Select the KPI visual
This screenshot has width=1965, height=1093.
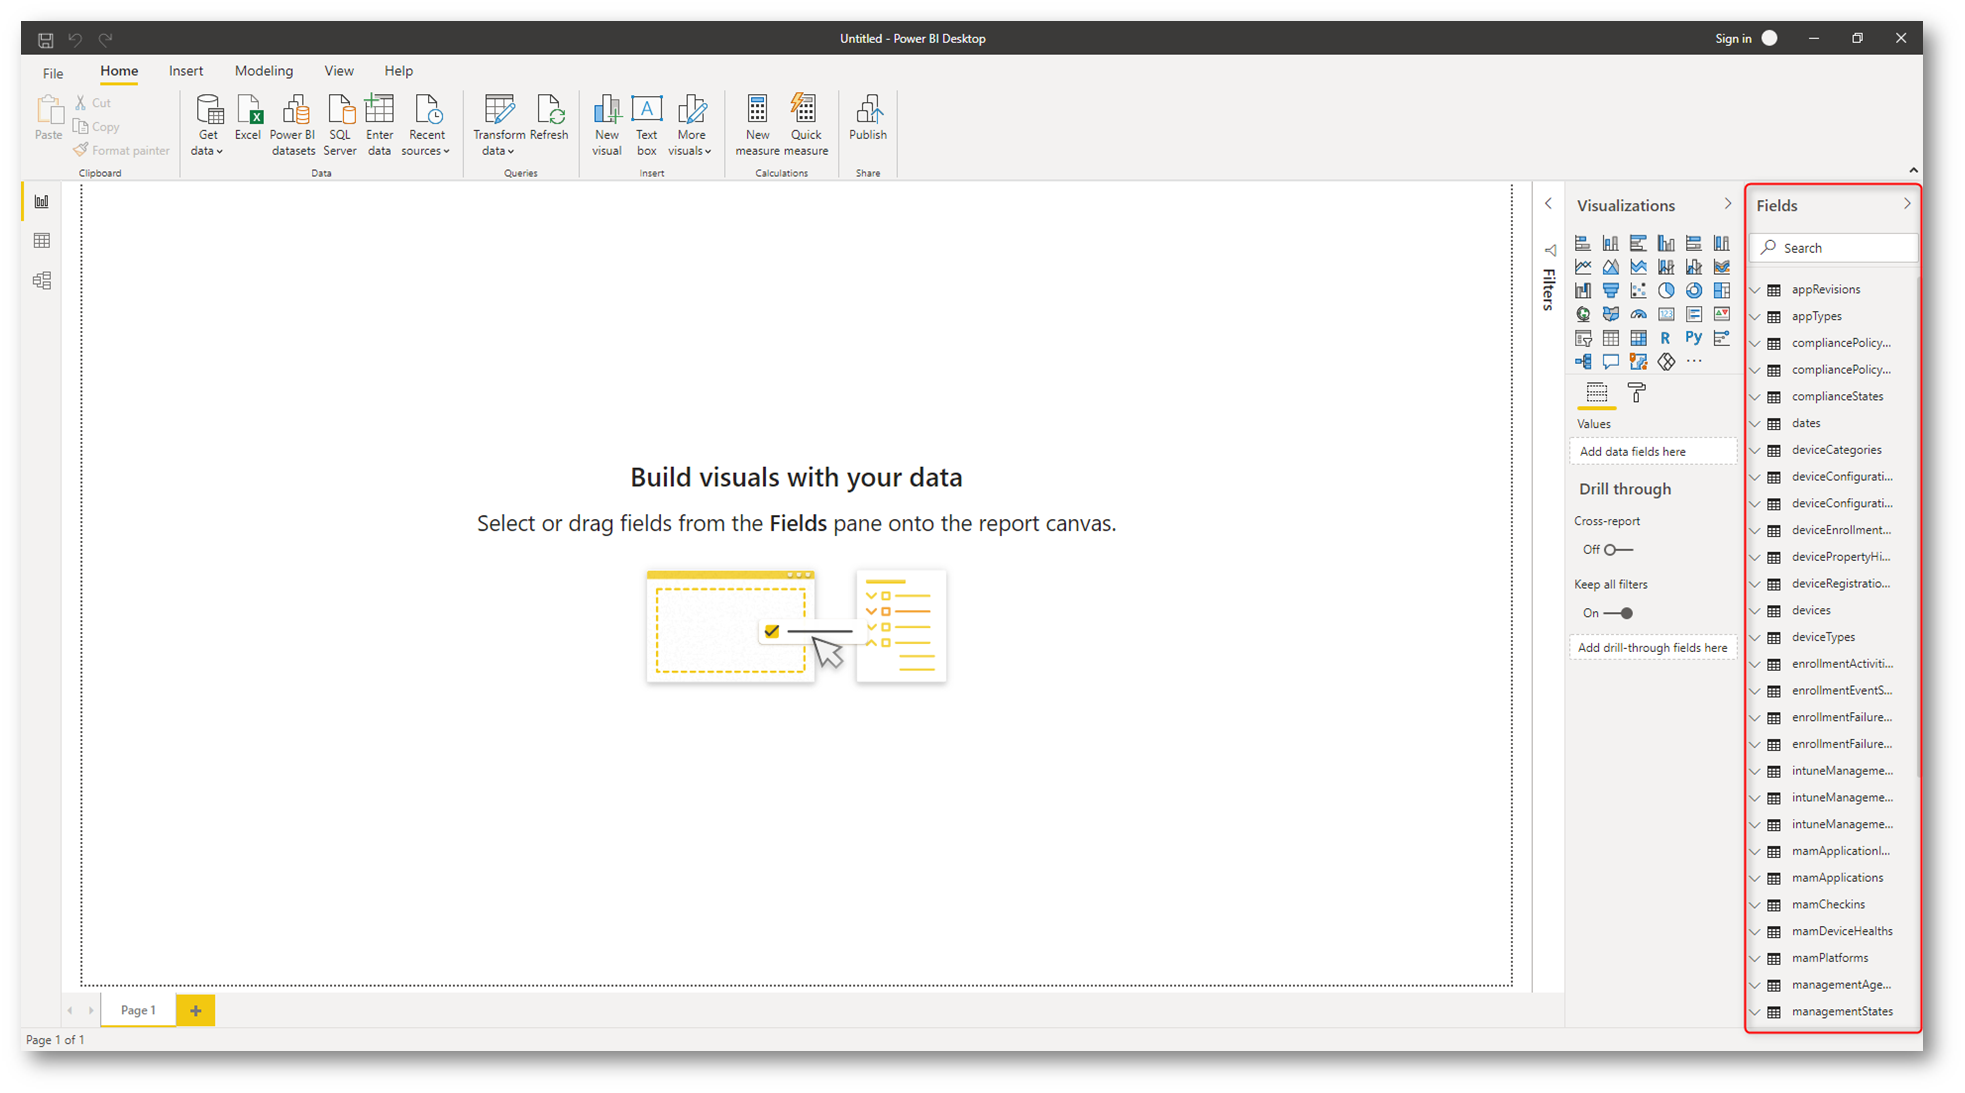(1721, 314)
